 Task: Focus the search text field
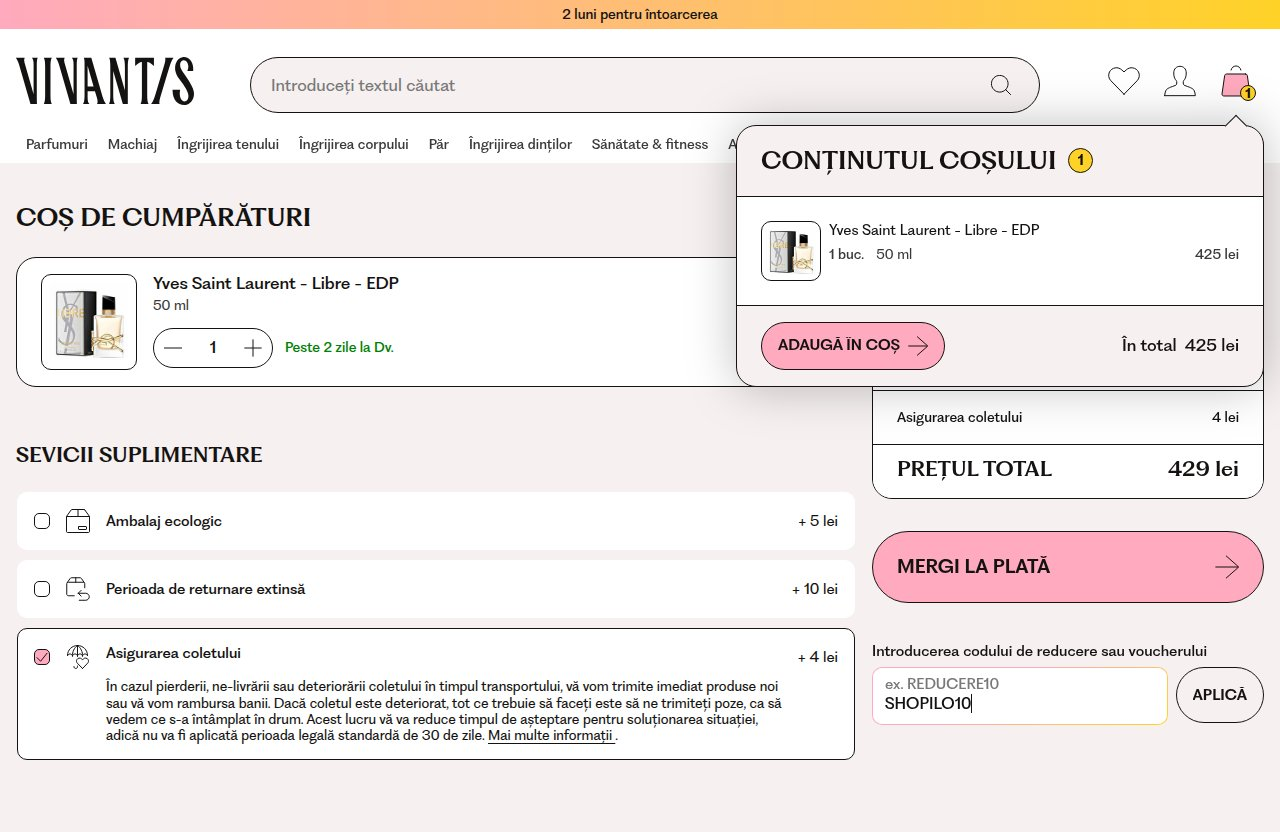click(645, 85)
